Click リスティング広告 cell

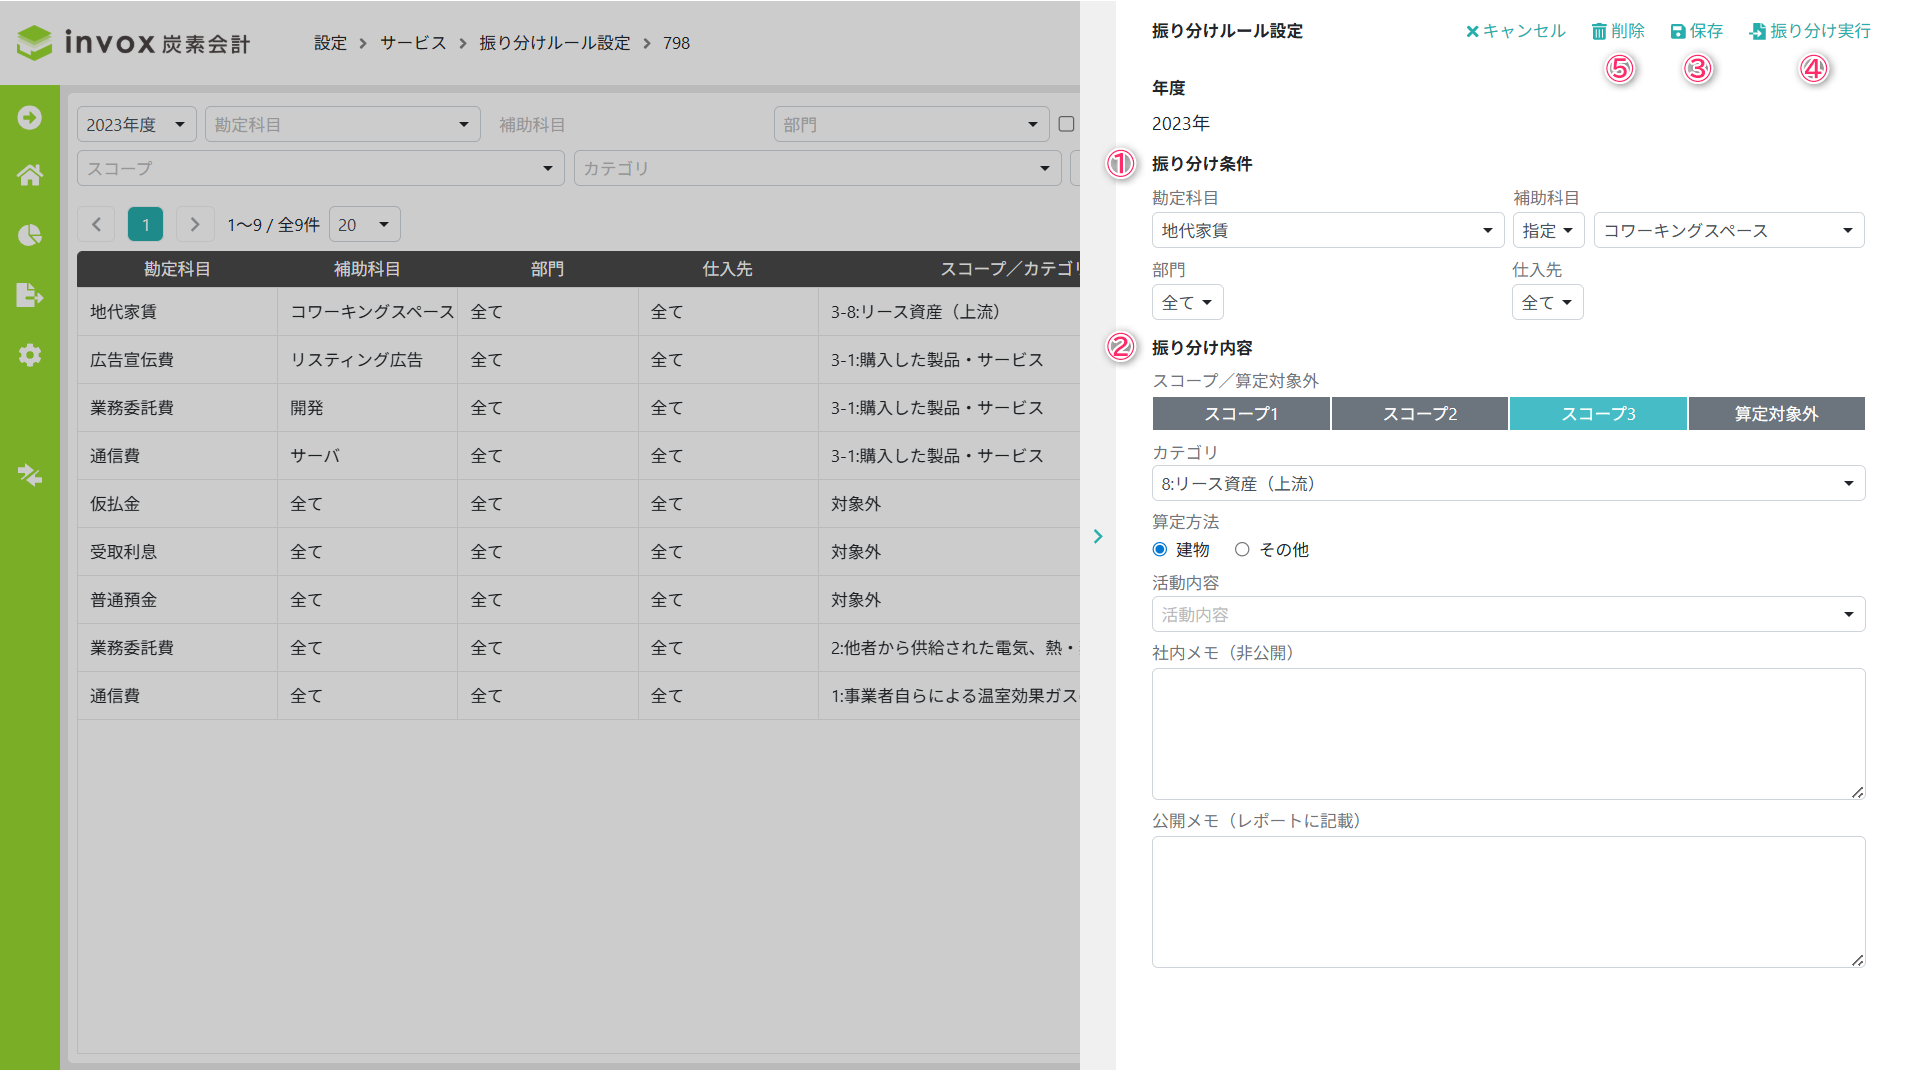click(367, 360)
